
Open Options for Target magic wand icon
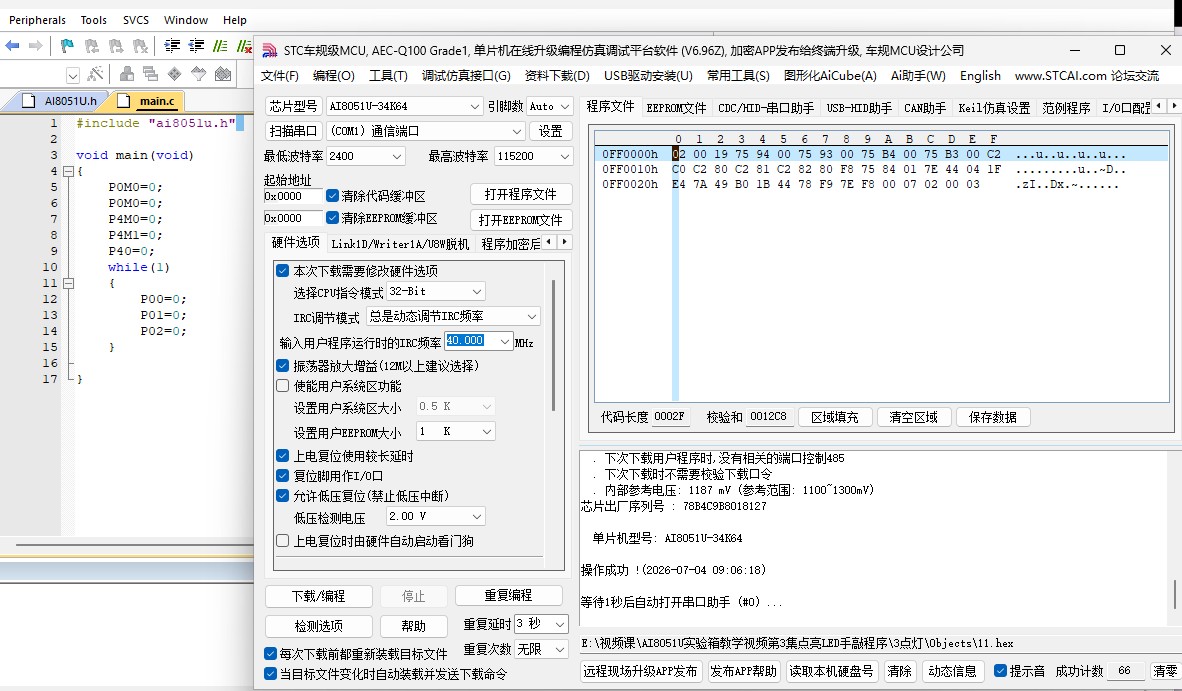(95, 74)
